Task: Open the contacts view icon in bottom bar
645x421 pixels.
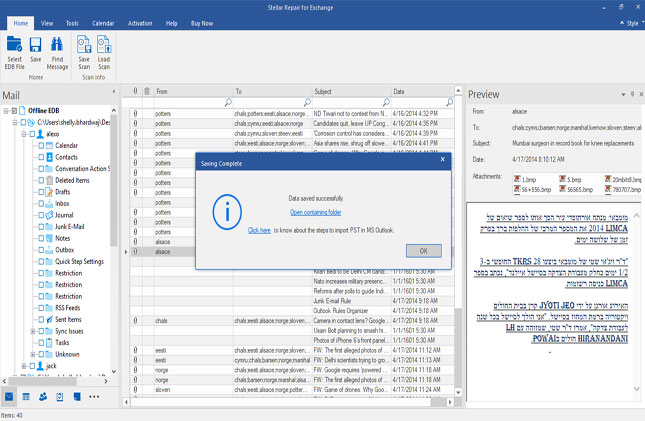Action: 43,397
